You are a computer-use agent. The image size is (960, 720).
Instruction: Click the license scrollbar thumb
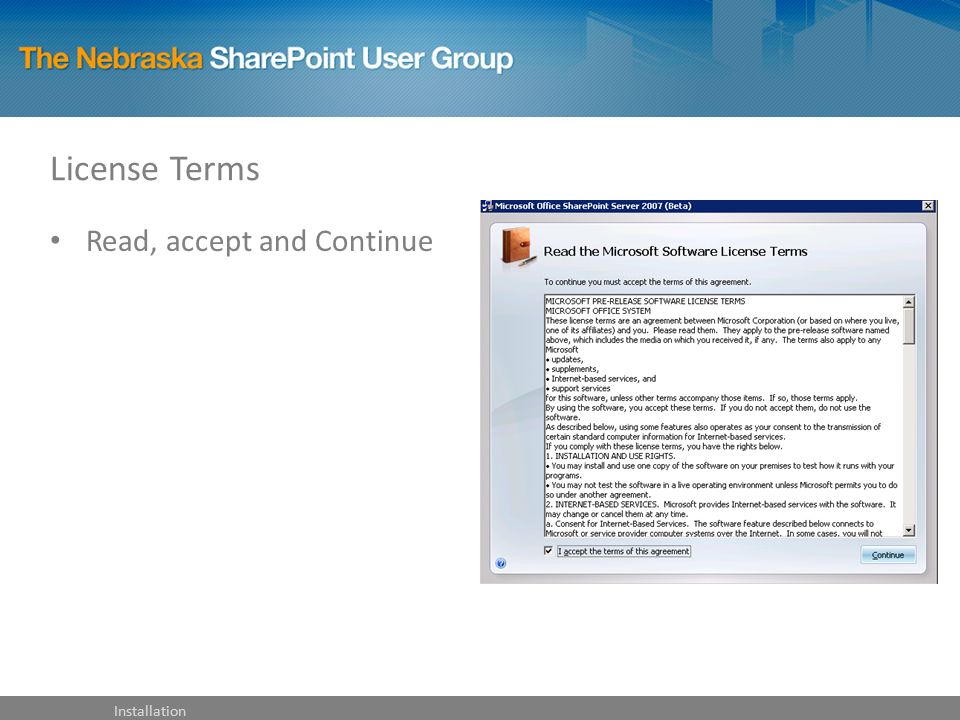point(909,326)
